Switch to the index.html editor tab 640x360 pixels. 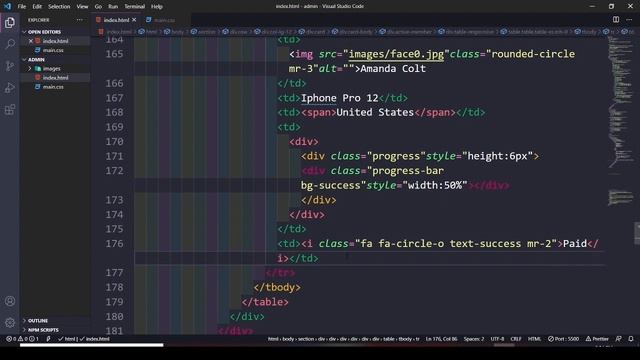coord(116,20)
